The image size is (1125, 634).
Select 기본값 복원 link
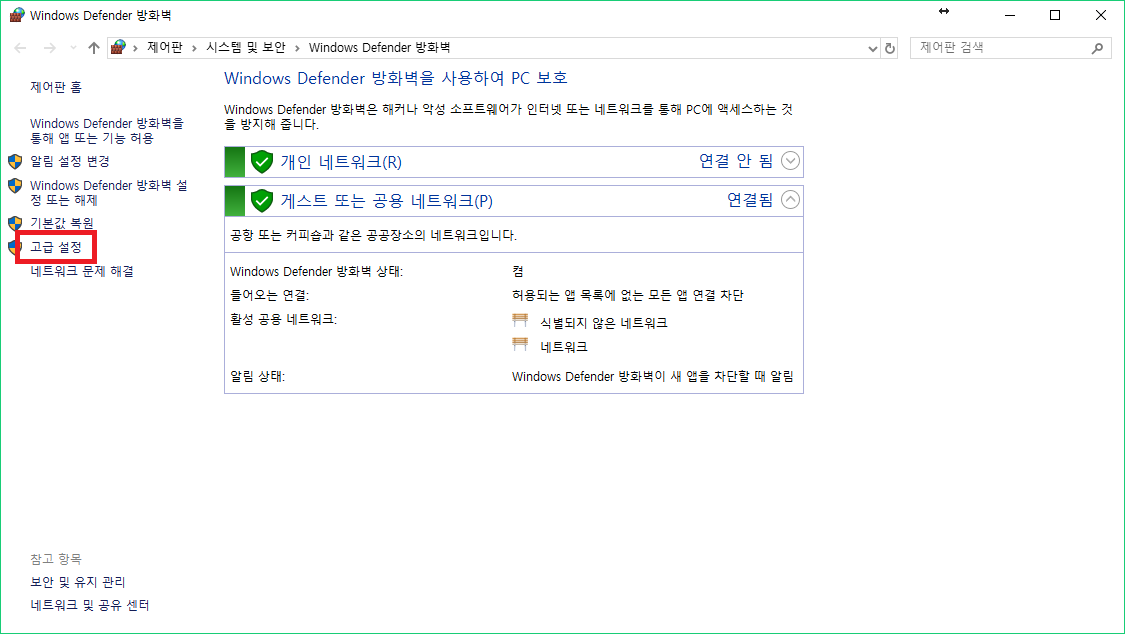pos(62,223)
